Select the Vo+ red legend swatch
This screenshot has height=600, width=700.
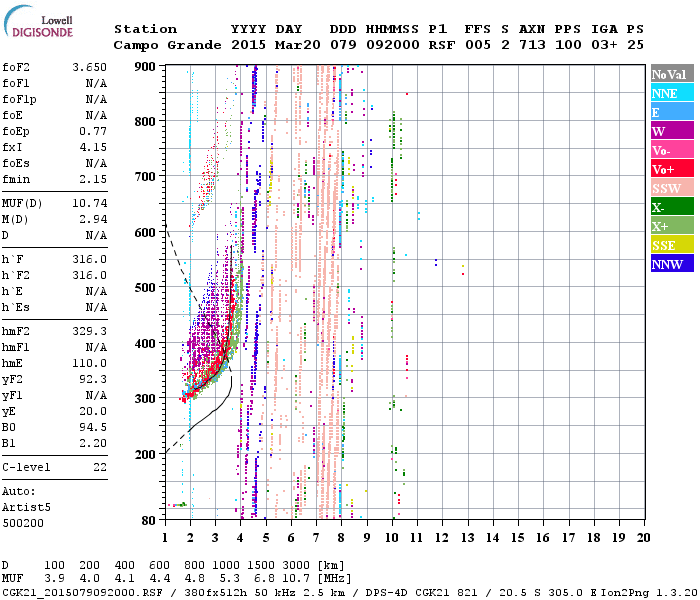click(x=672, y=169)
